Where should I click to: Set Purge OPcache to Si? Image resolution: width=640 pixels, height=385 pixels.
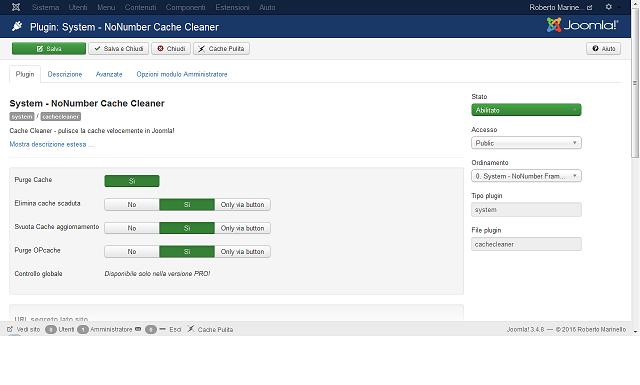point(187,251)
